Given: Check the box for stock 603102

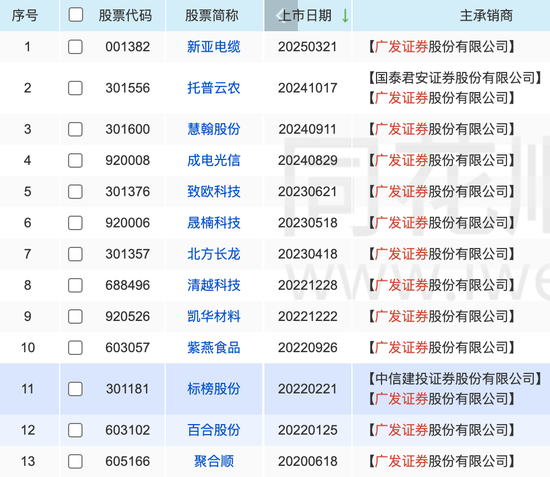Looking at the screenshot, I should point(75,430).
